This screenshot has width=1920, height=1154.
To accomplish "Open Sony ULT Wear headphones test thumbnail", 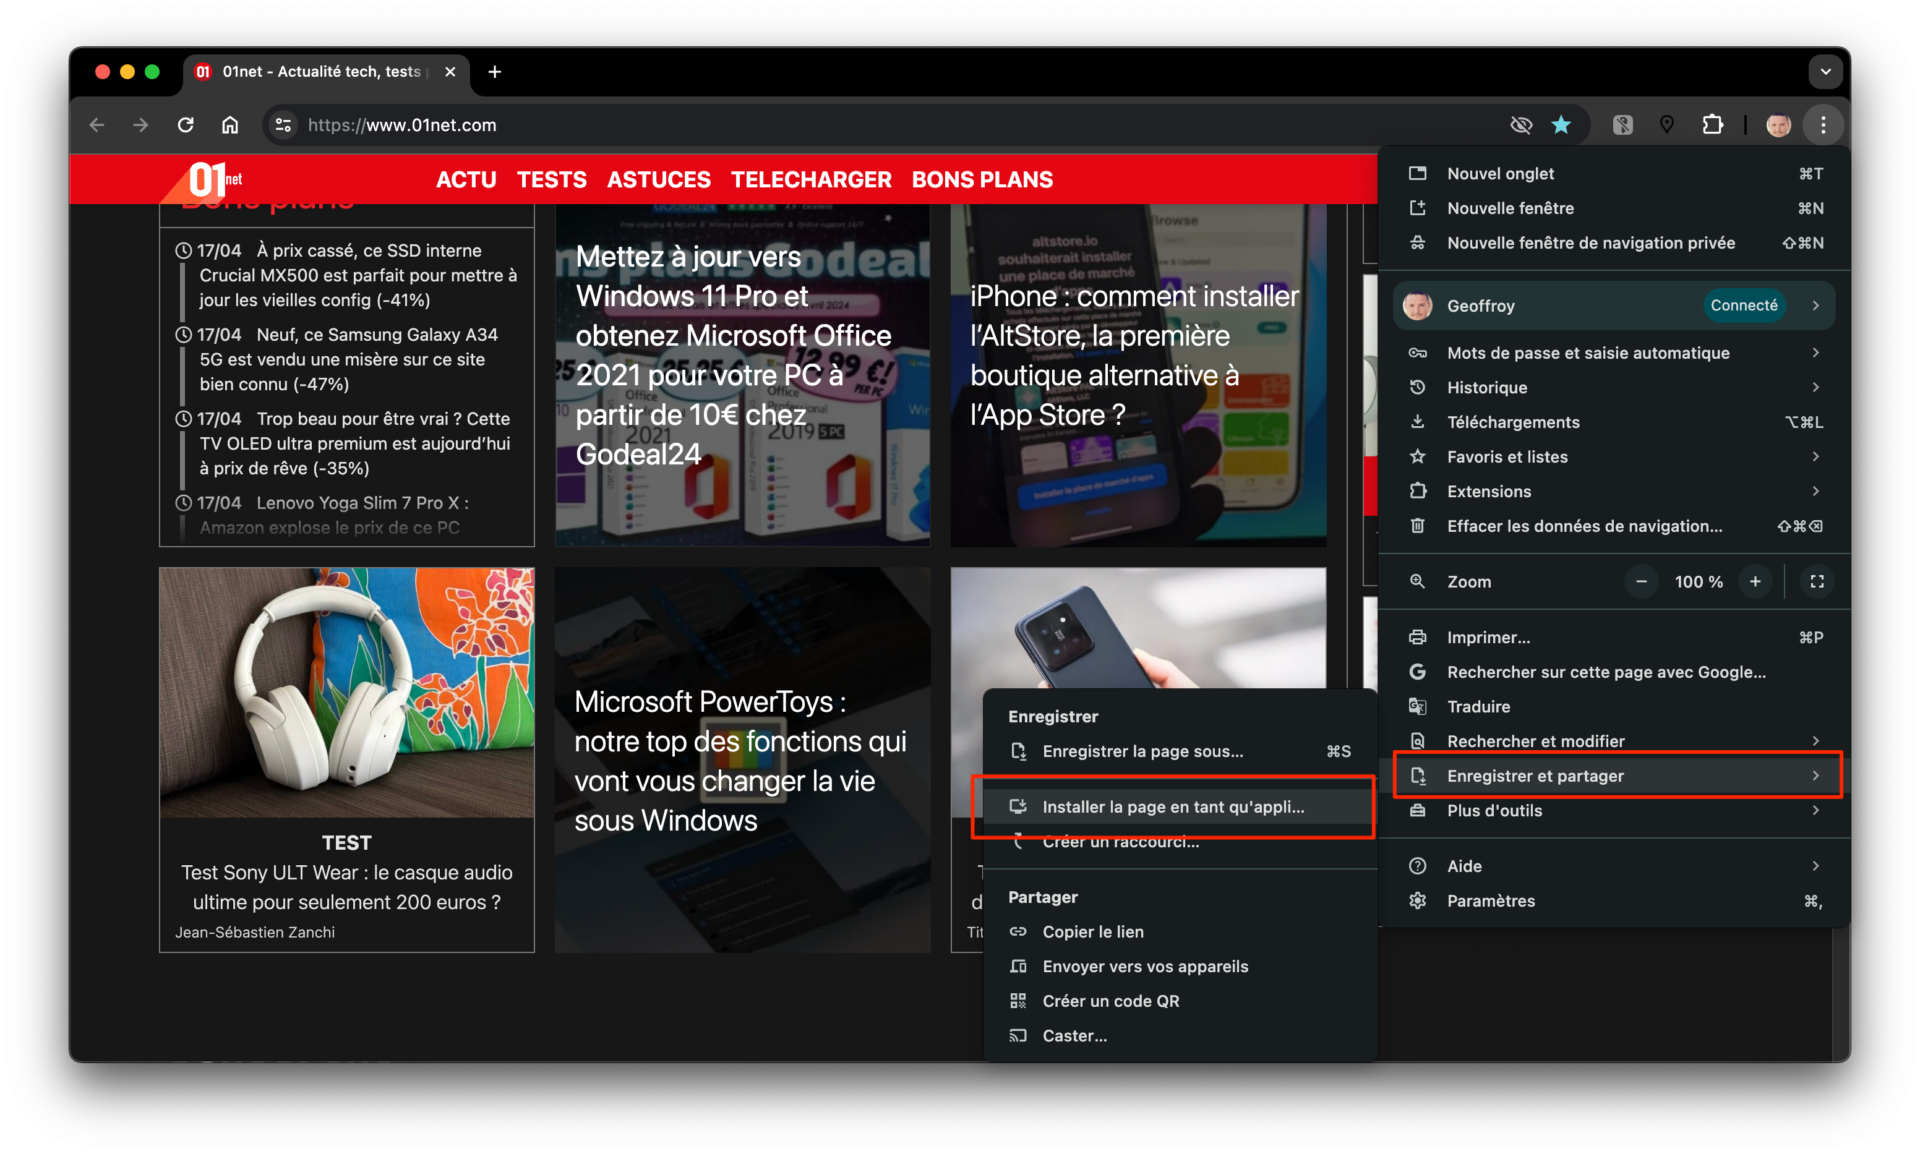I will click(346, 693).
